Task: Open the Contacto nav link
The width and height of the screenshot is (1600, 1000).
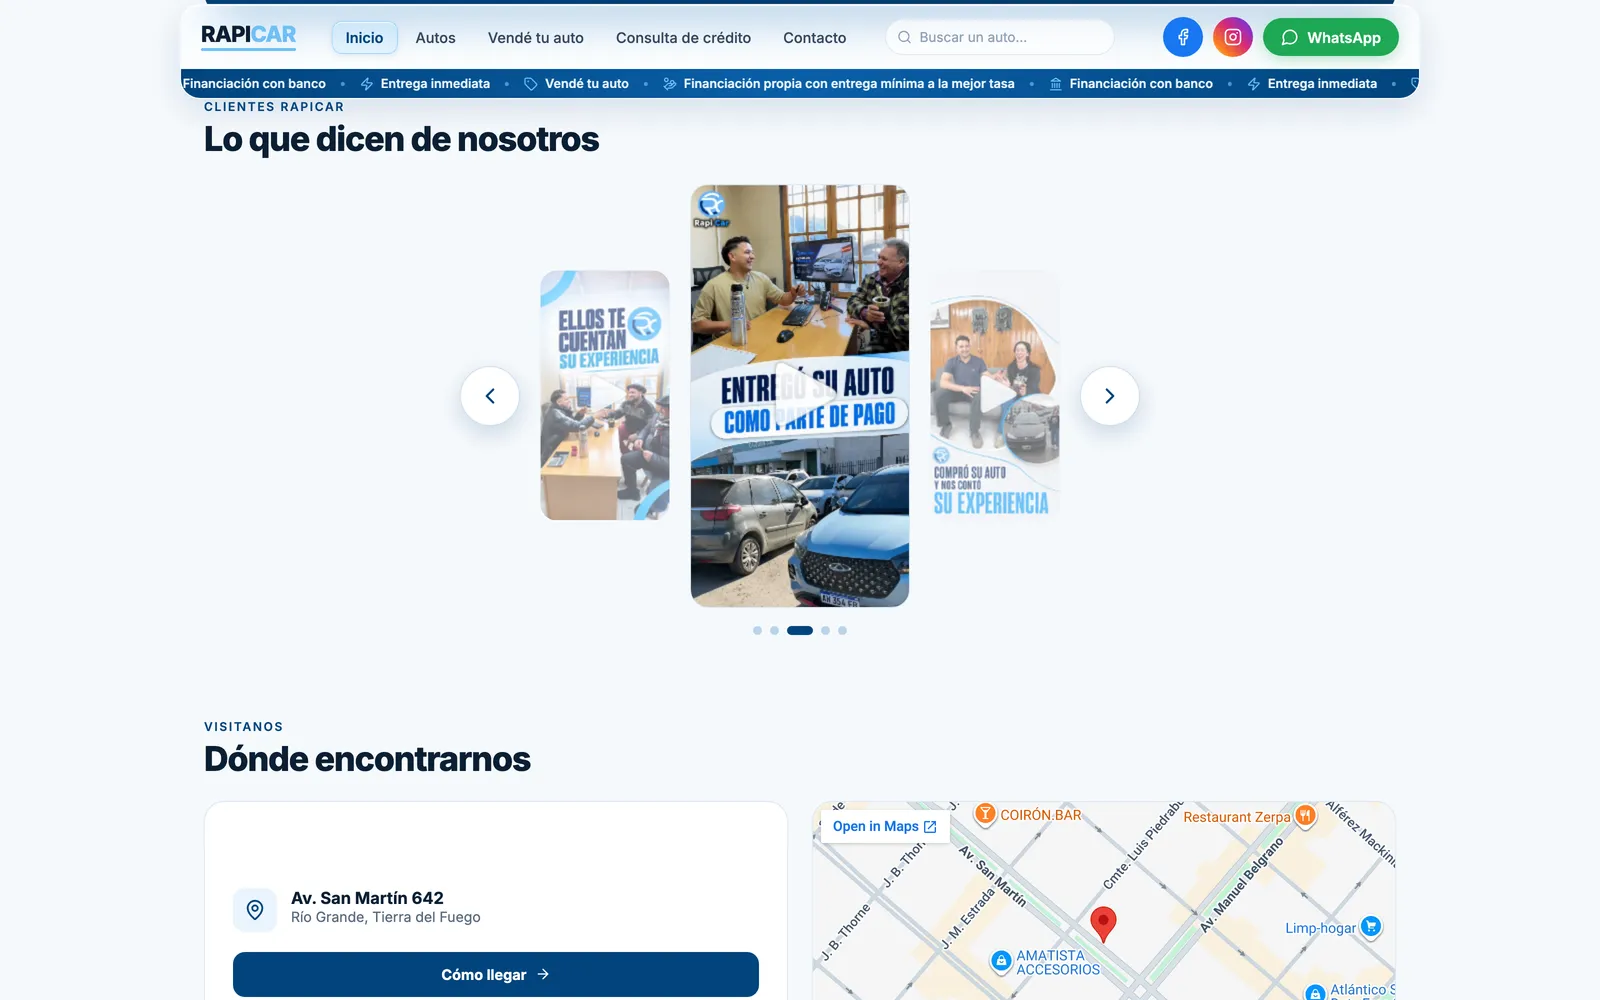Action: [x=814, y=37]
